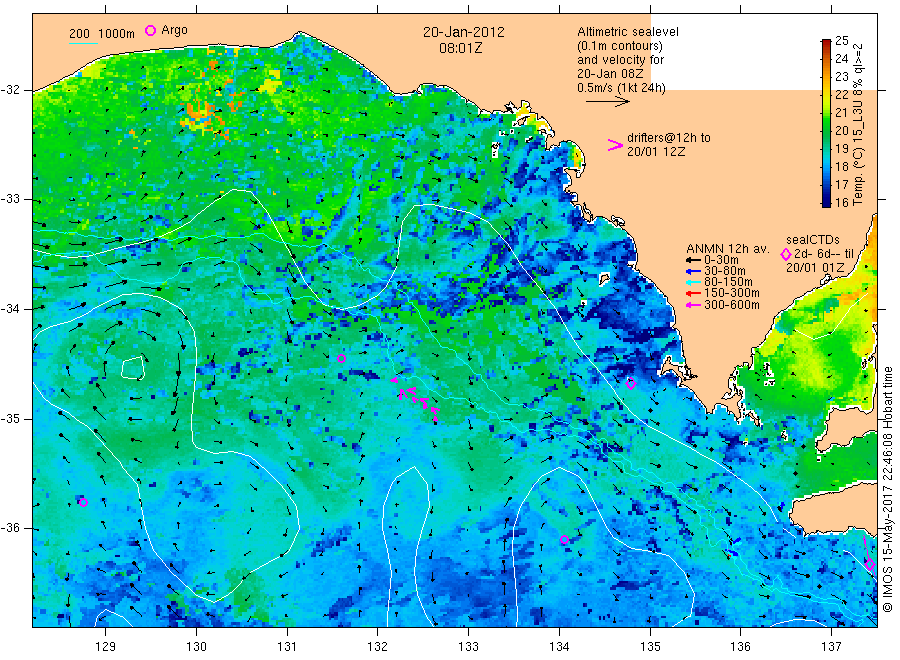The height and width of the screenshot is (660, 900).
Task: Click the magenta 300-600m legend arrow
Action: tap(693, 305)
